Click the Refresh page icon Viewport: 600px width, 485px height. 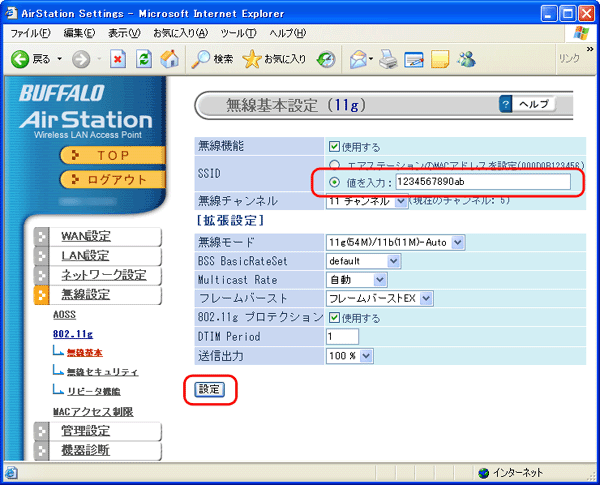tap(144, 59)
